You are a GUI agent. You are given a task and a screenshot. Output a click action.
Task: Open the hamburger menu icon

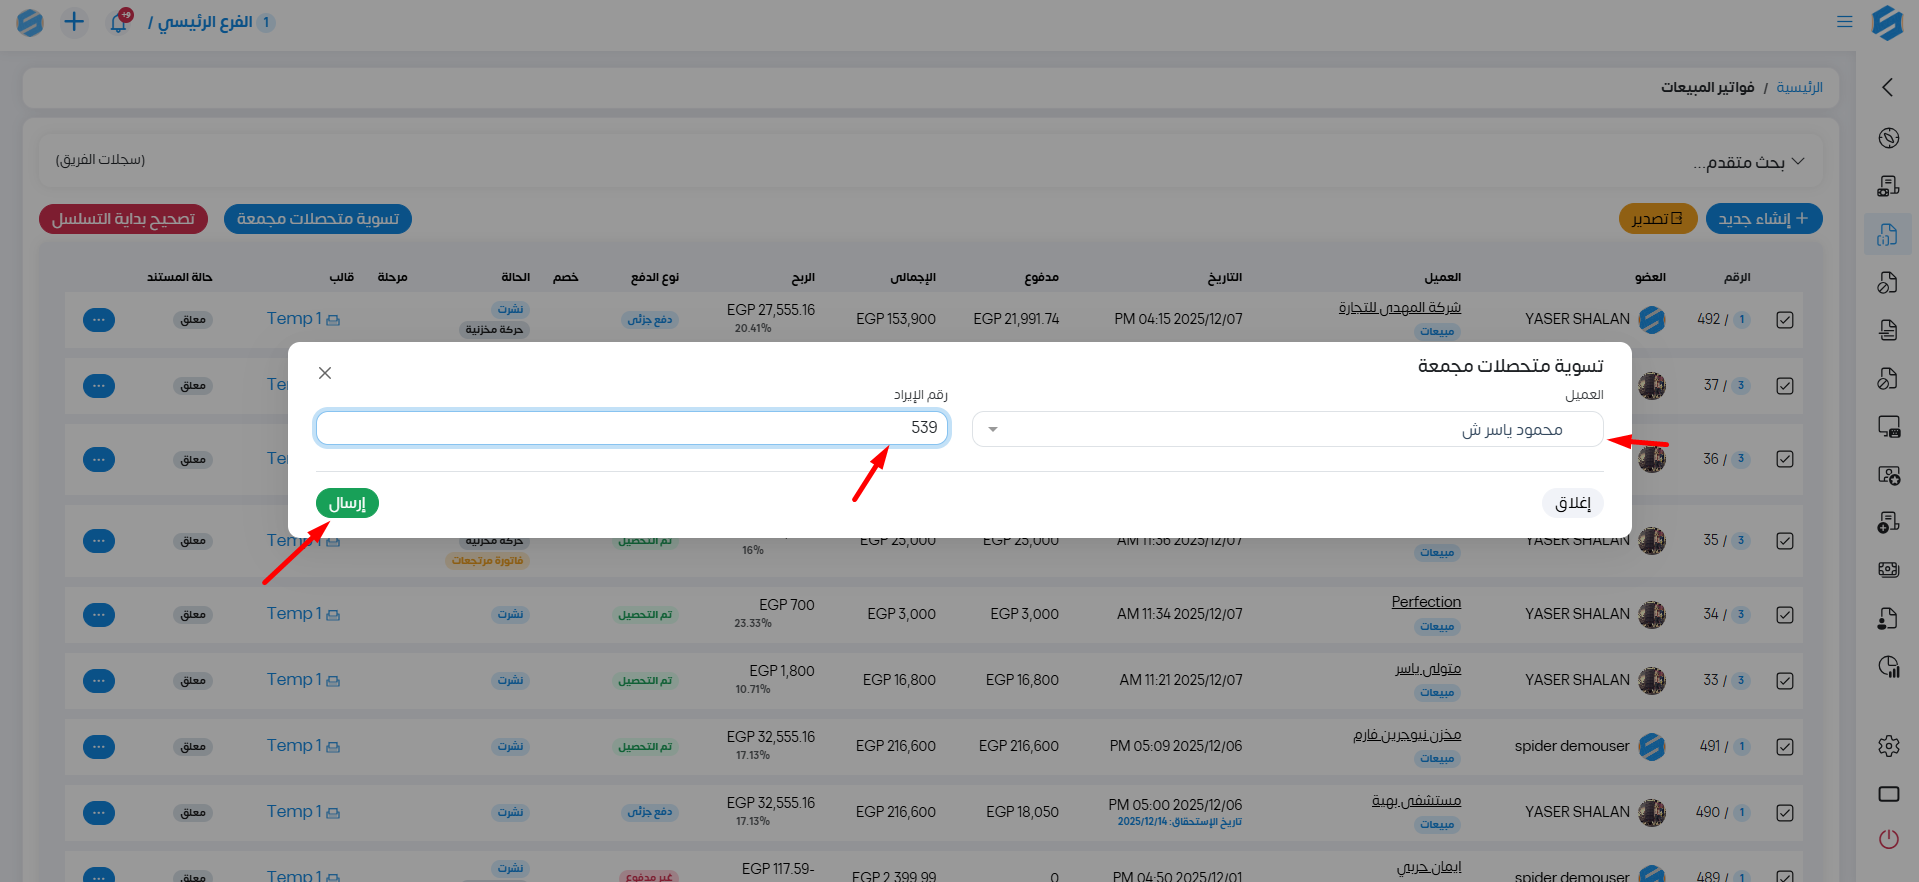click(1844, 22)
